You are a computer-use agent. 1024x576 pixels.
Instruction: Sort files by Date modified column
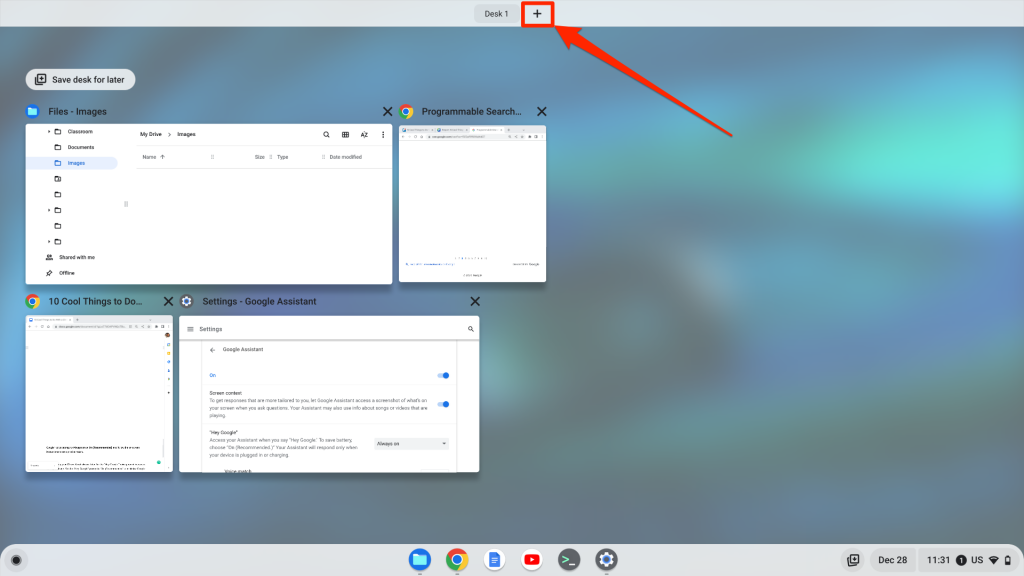(x=345, y=157)
